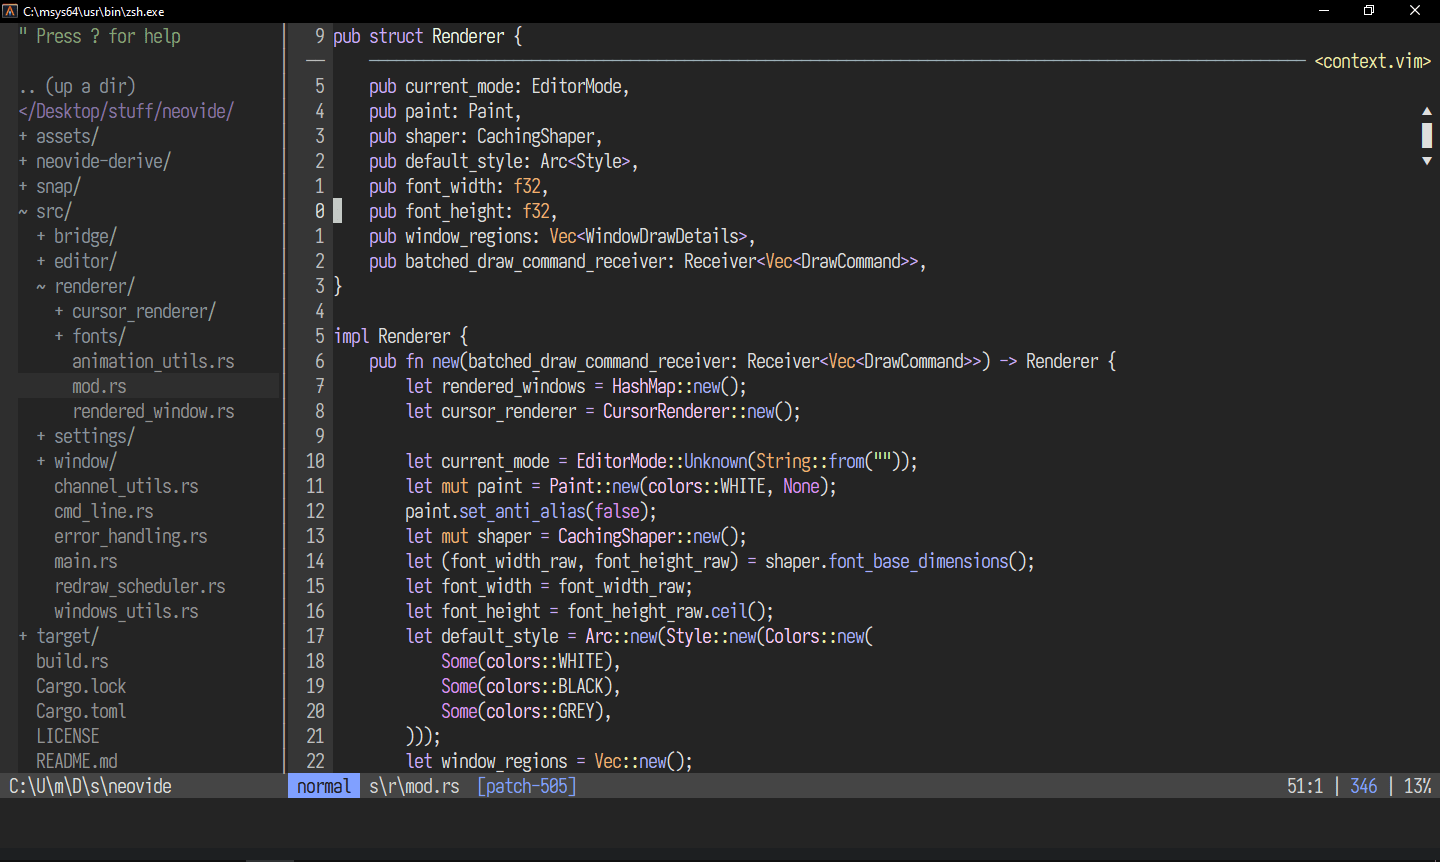Click the normal mode indicator in statusline
The image size is (1446, 864).
[x=324, y=786]
